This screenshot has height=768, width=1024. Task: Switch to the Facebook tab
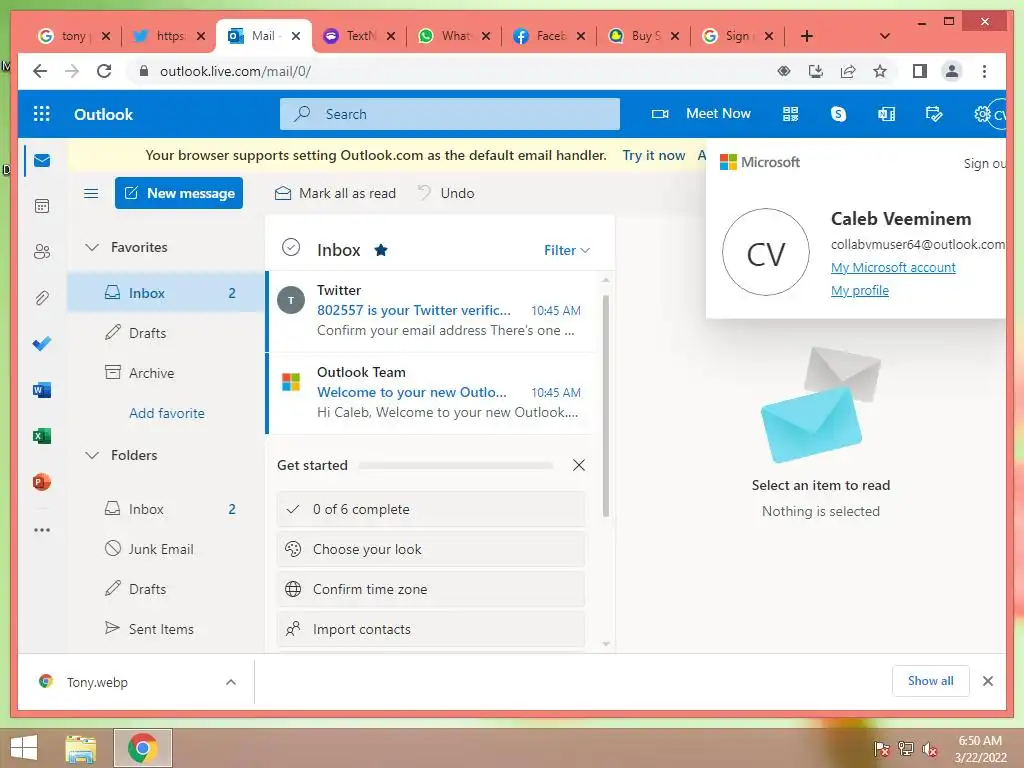549,36
